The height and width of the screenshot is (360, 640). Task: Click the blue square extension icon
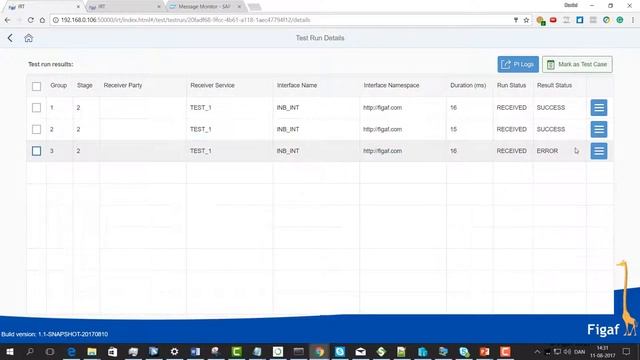coord(580,20)
